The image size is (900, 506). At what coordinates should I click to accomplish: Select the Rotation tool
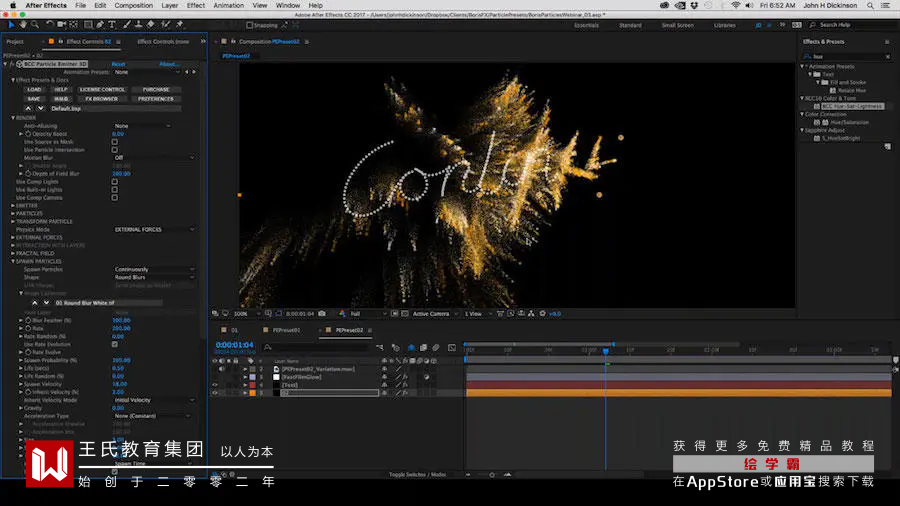(x=50, y=25)
